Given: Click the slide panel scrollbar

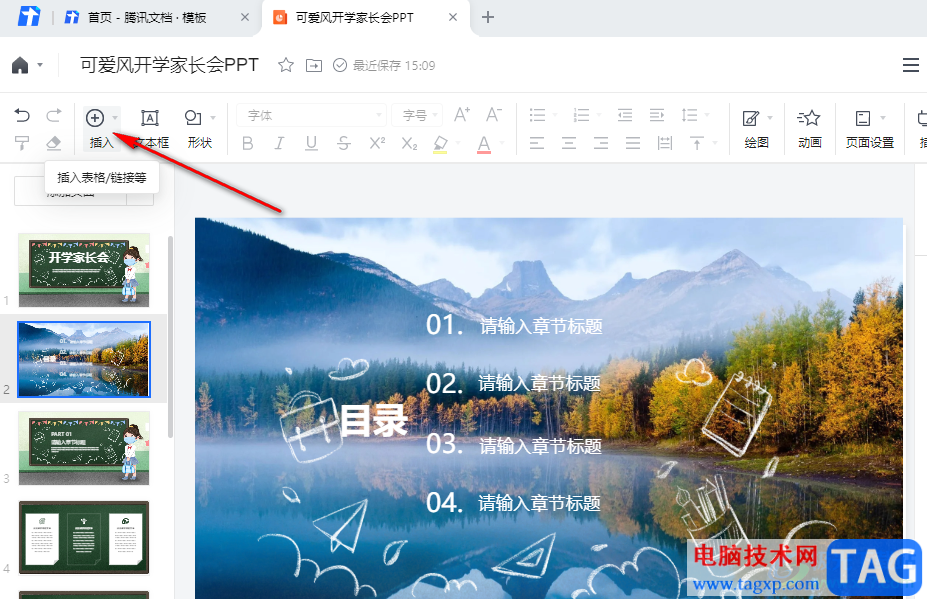Looking at the screenshot, I should tap(170, 337).
